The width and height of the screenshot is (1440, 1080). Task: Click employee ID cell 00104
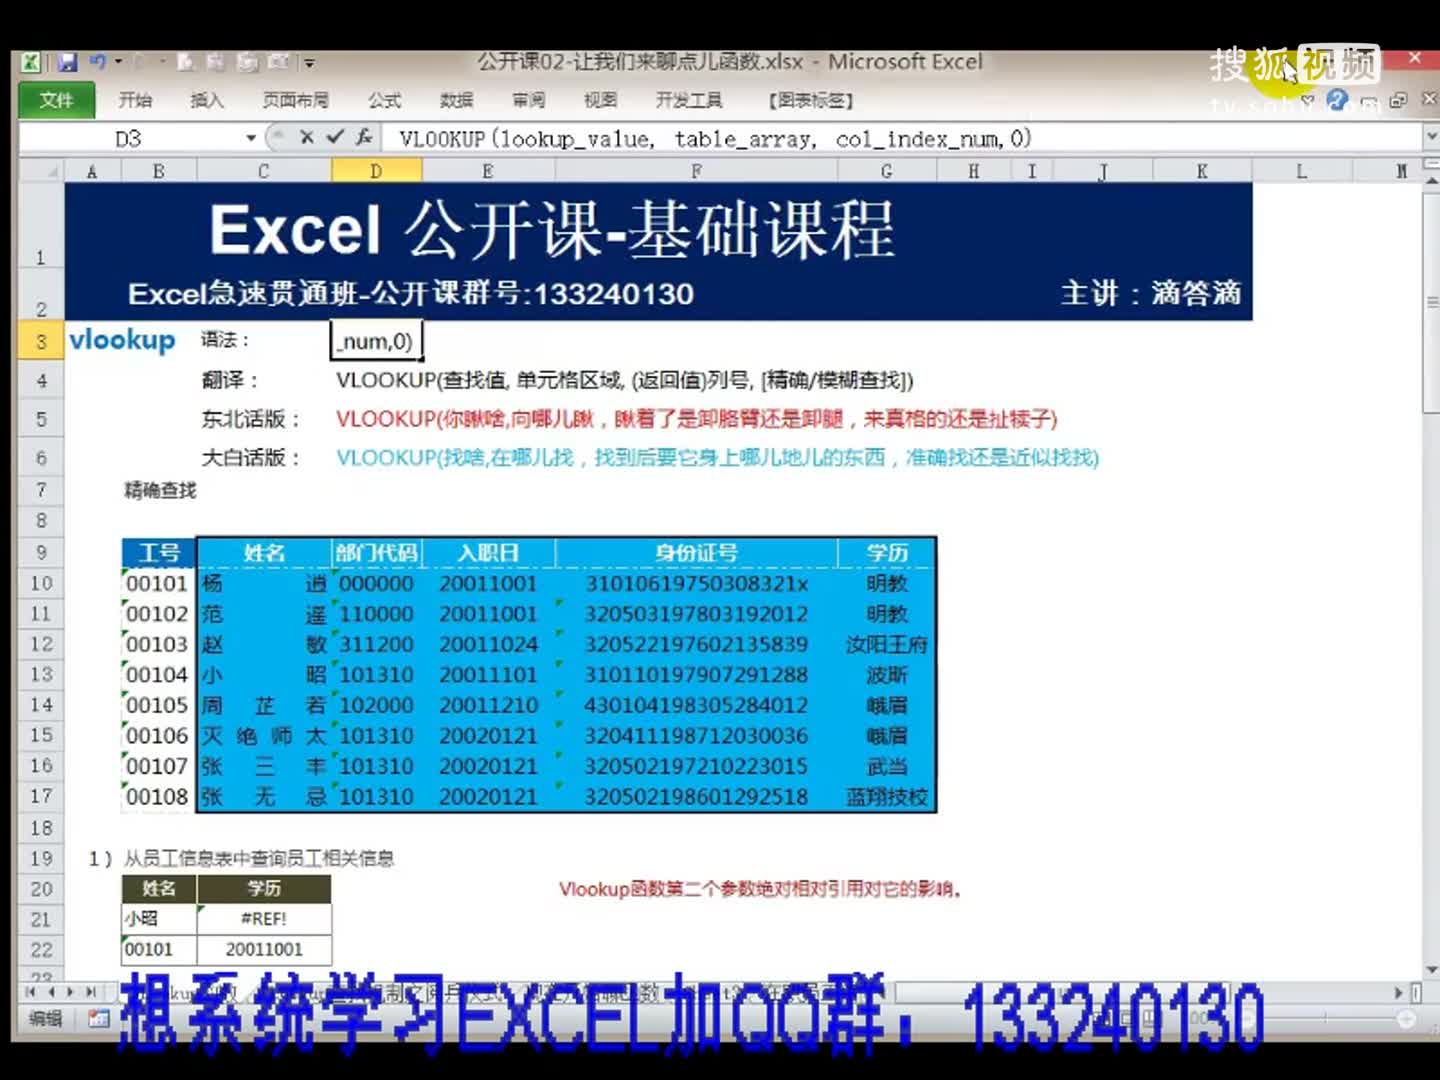(157, 674)
